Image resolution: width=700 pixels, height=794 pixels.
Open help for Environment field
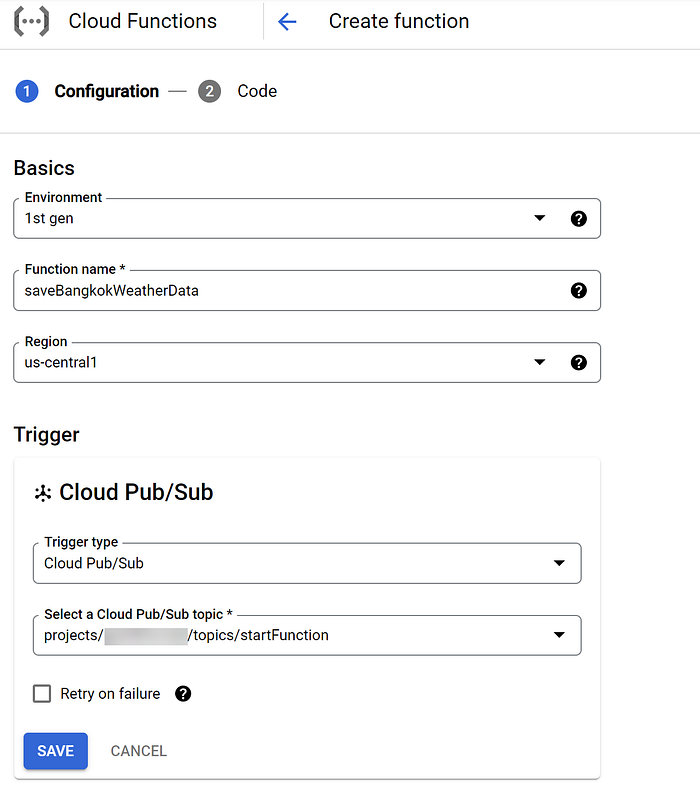click(578, 219)
